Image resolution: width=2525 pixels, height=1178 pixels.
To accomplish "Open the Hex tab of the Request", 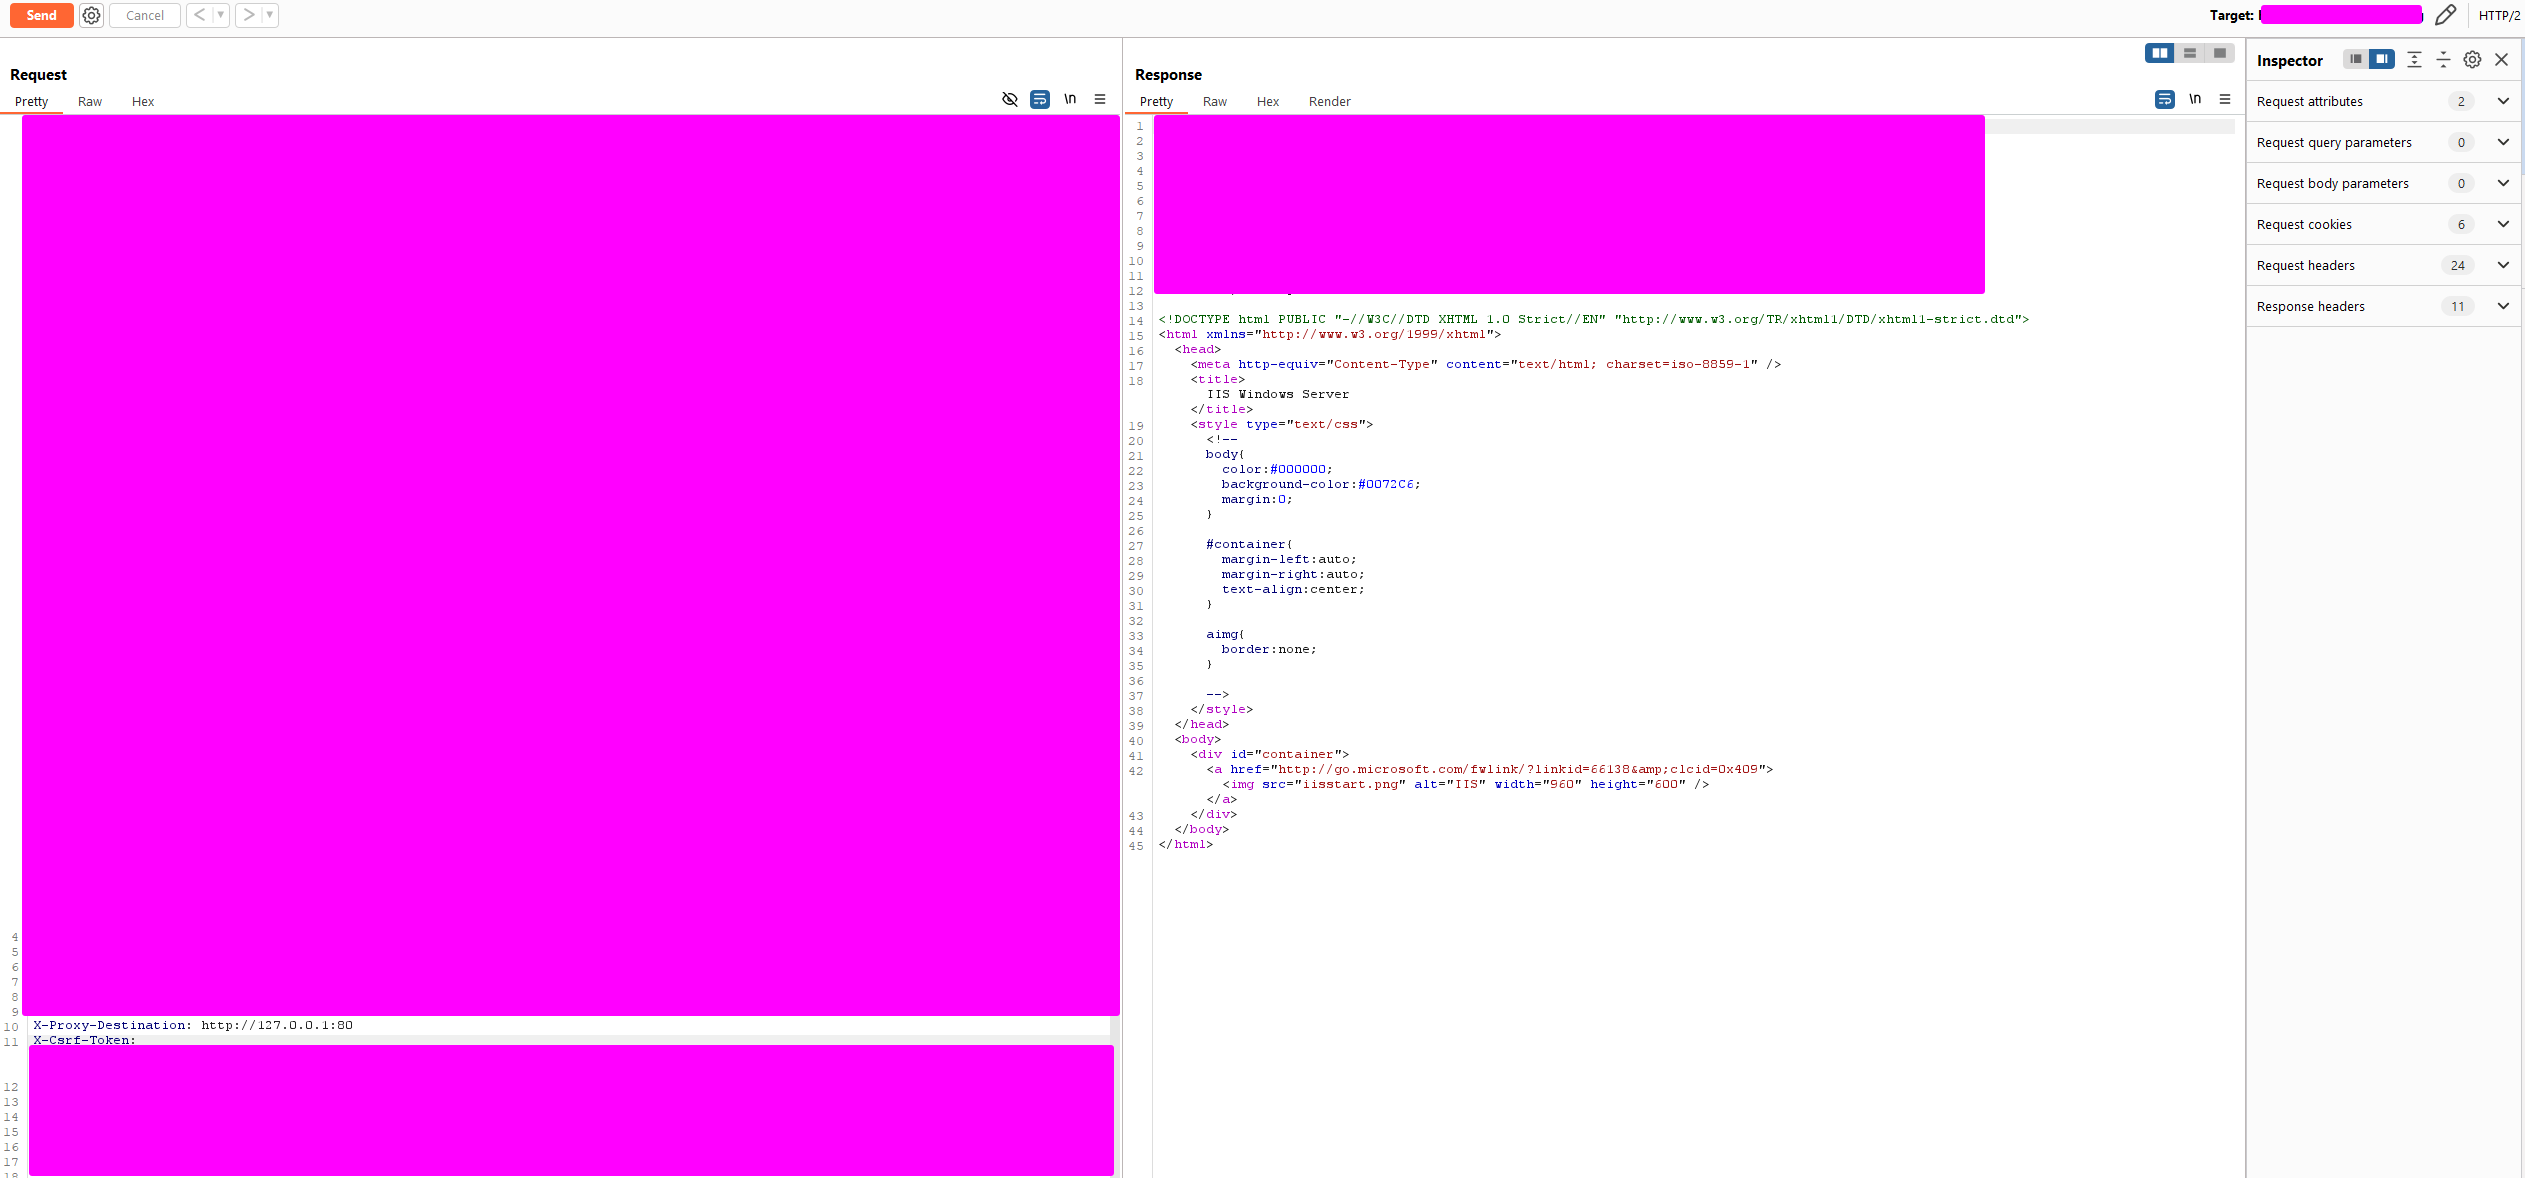I will (x=142, y=101).
